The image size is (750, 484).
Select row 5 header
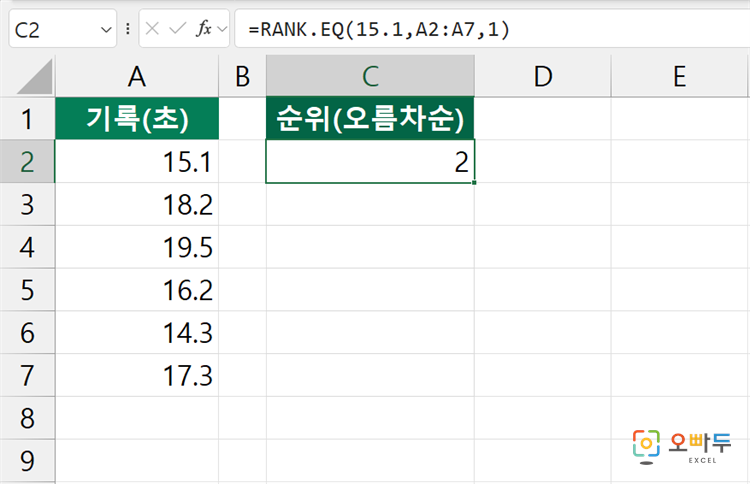click(x=27, y=290)
